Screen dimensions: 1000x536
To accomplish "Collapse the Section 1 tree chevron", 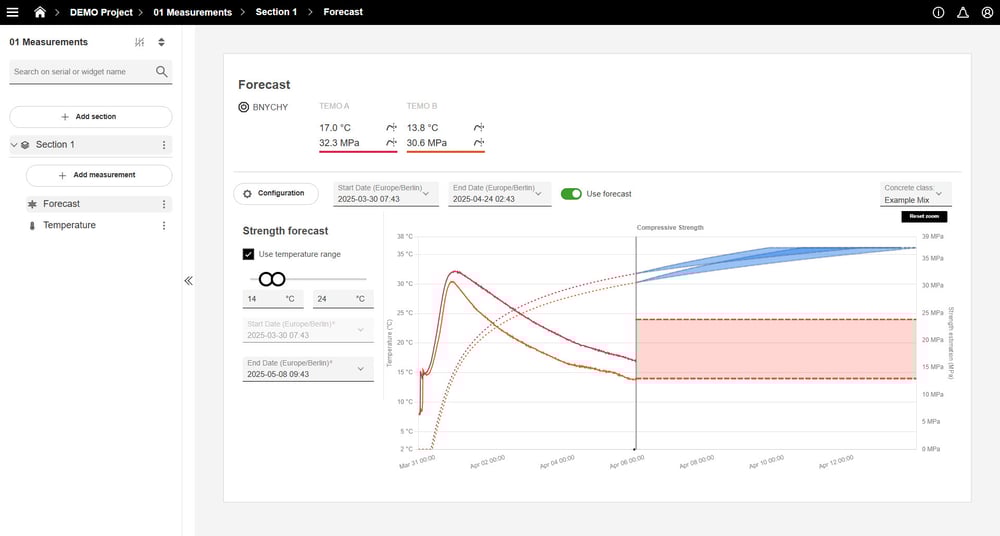I will tap(14, 145).
